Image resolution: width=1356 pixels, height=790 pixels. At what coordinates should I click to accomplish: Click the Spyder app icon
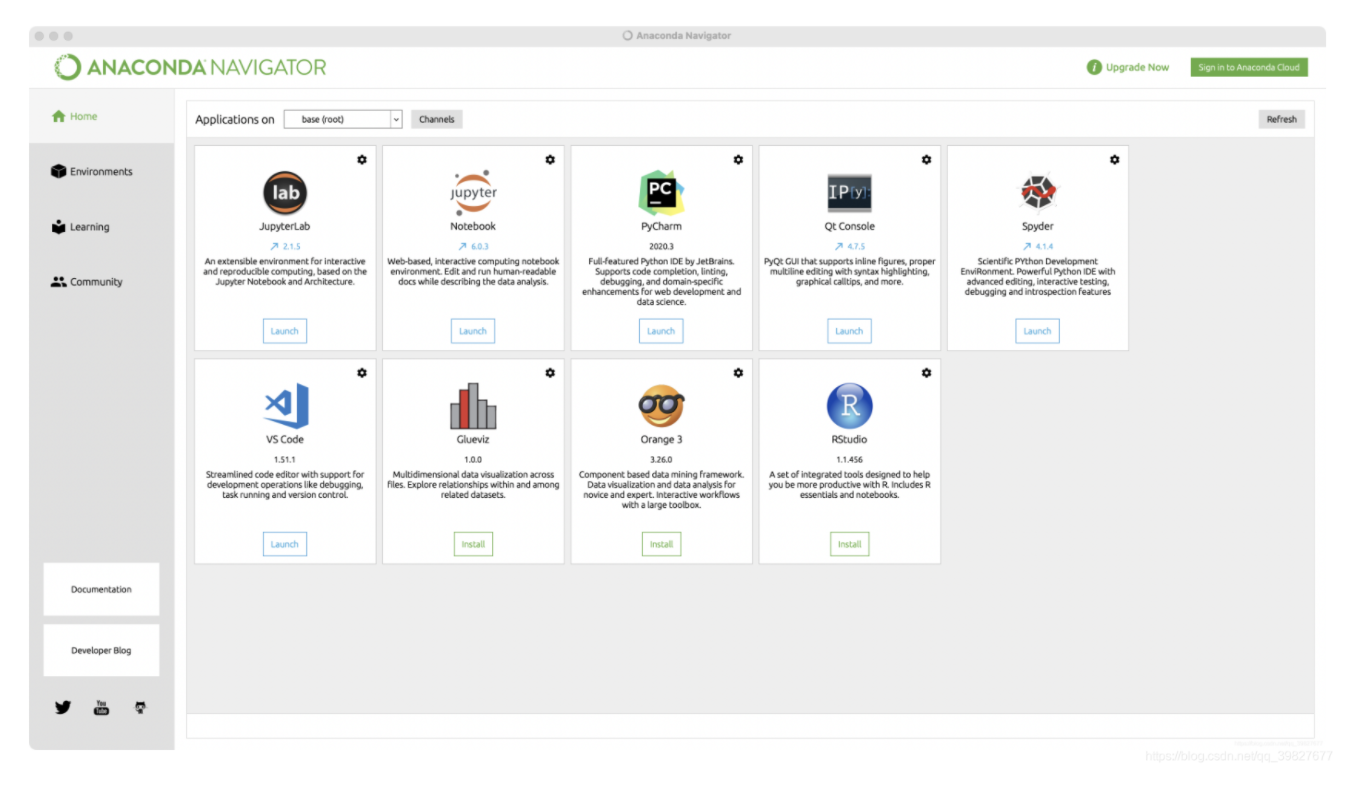[x=1038, y=193]
